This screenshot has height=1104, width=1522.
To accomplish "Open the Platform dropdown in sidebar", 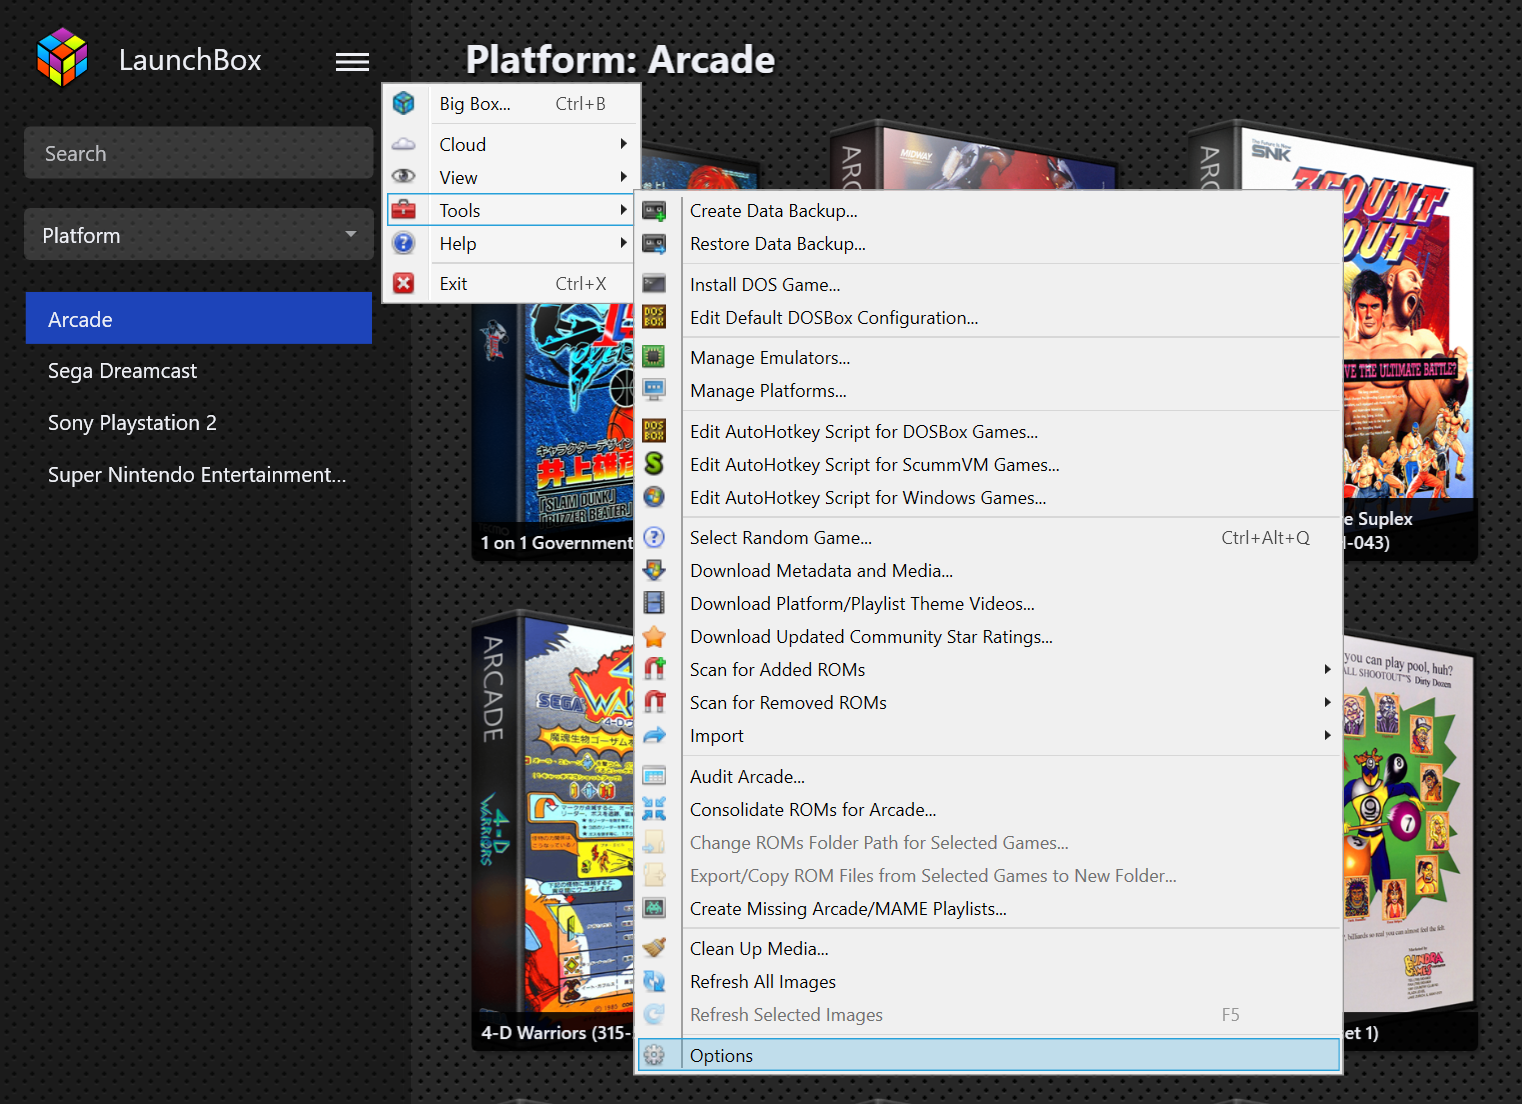I will pyautogui.click(x=198, y=235).
